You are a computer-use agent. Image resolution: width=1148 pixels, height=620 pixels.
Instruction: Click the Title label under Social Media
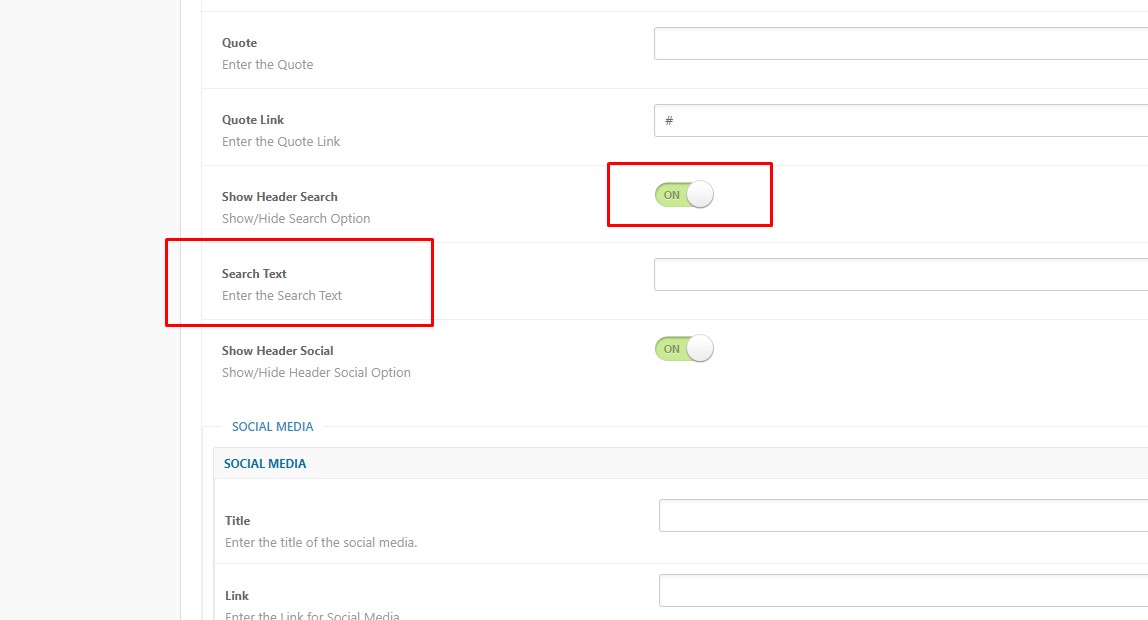(x=238, y=521)
